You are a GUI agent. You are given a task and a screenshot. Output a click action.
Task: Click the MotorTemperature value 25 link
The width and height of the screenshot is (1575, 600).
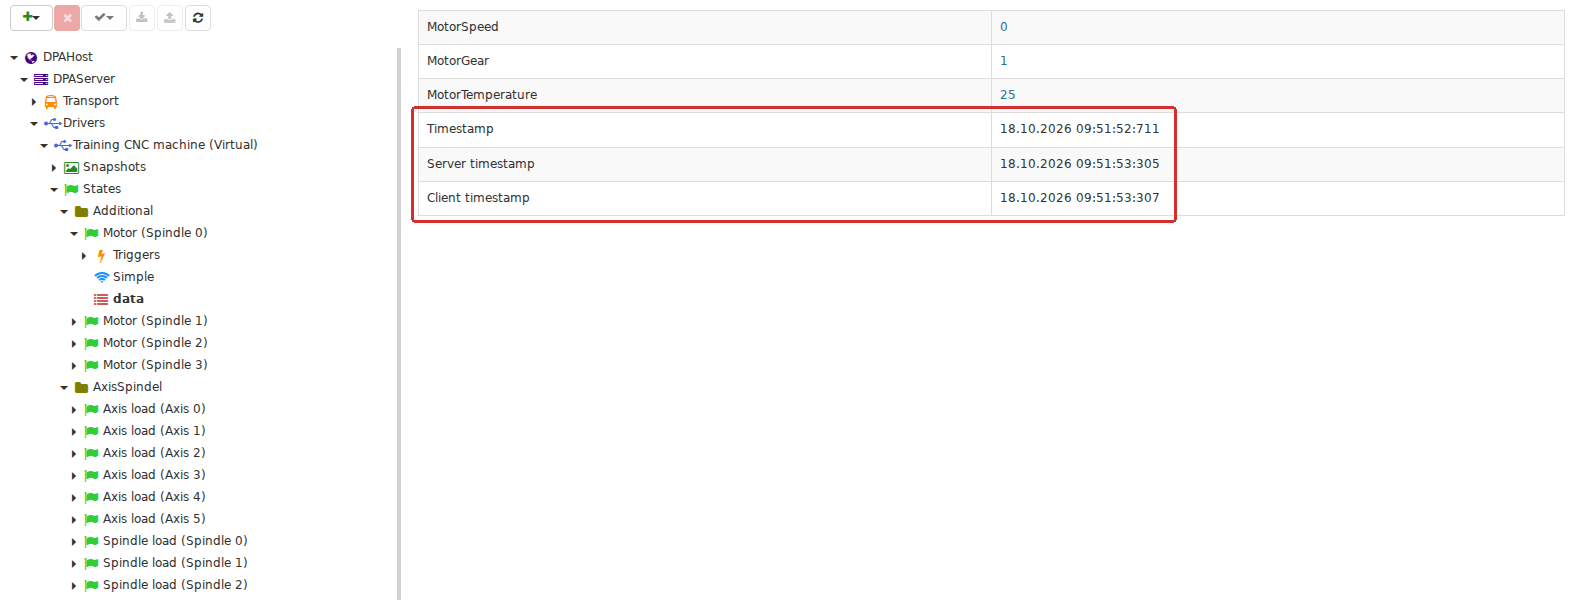pyautogui.click(x=1008, y=95)
